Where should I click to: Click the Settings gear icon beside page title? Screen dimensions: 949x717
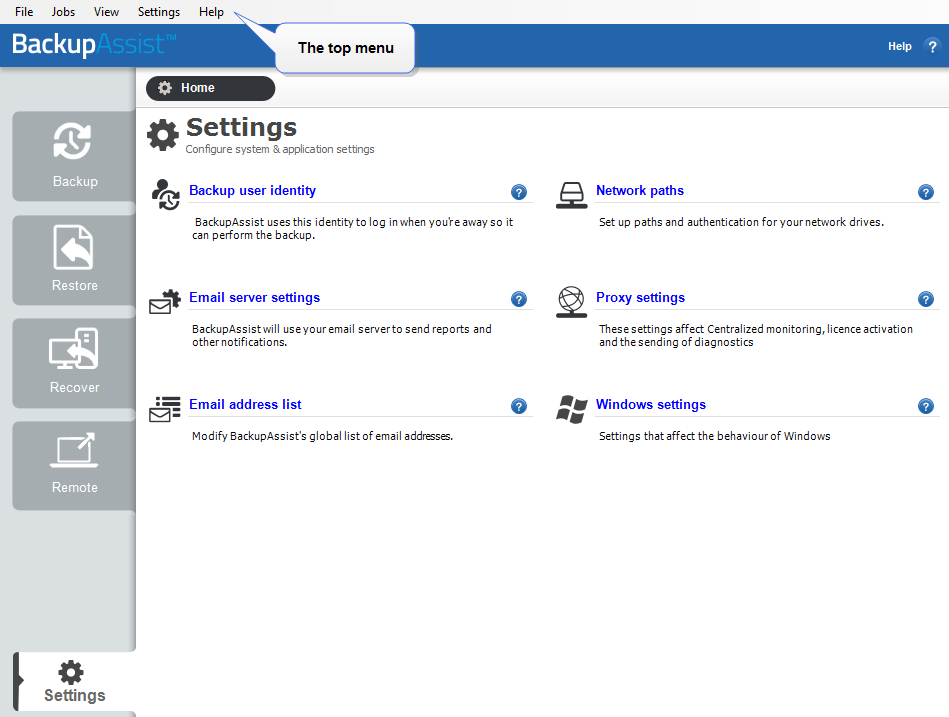[163, 135]
